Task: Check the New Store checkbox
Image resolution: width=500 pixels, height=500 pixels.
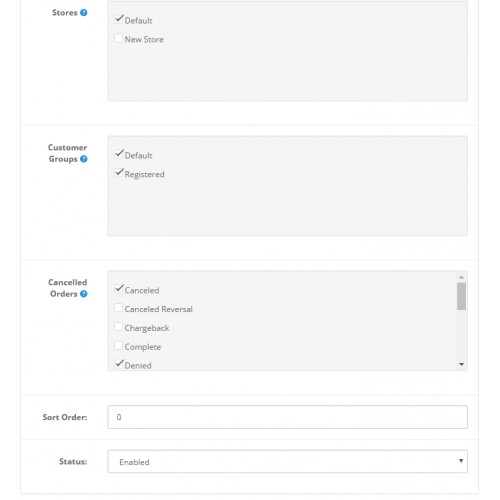Action: pos(118,38)
